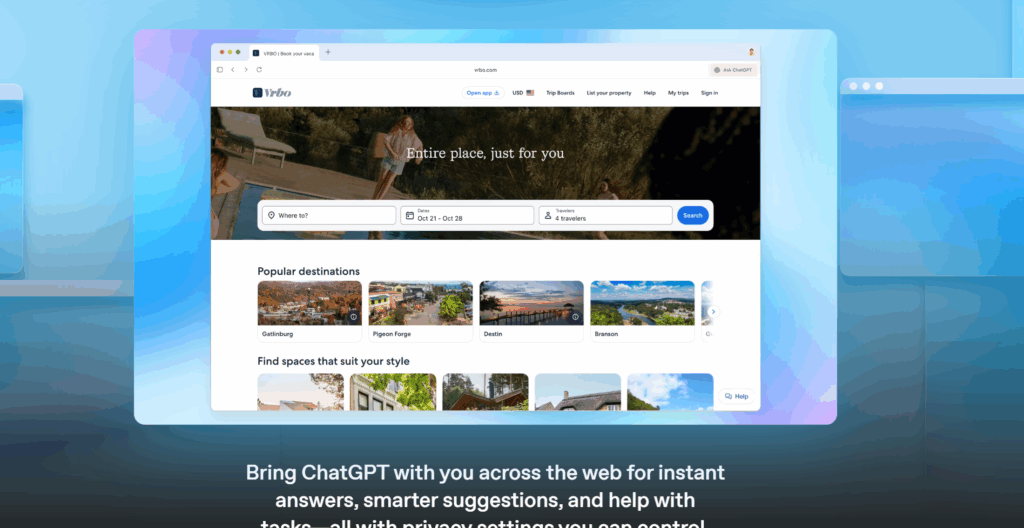Expand the Travelers selector showing 4 travelers
The image size is (1024, 528).
click(x=605, y=216)
